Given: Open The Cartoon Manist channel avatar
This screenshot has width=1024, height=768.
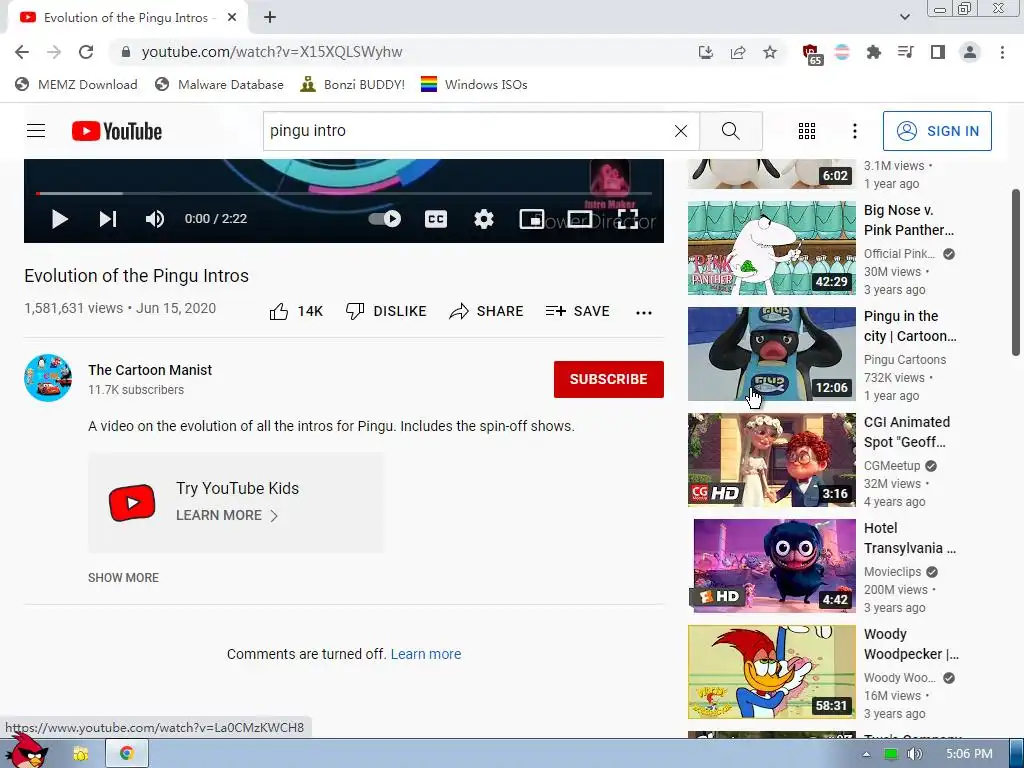Looking at the screenshot, I should click(x=48, y=378).
